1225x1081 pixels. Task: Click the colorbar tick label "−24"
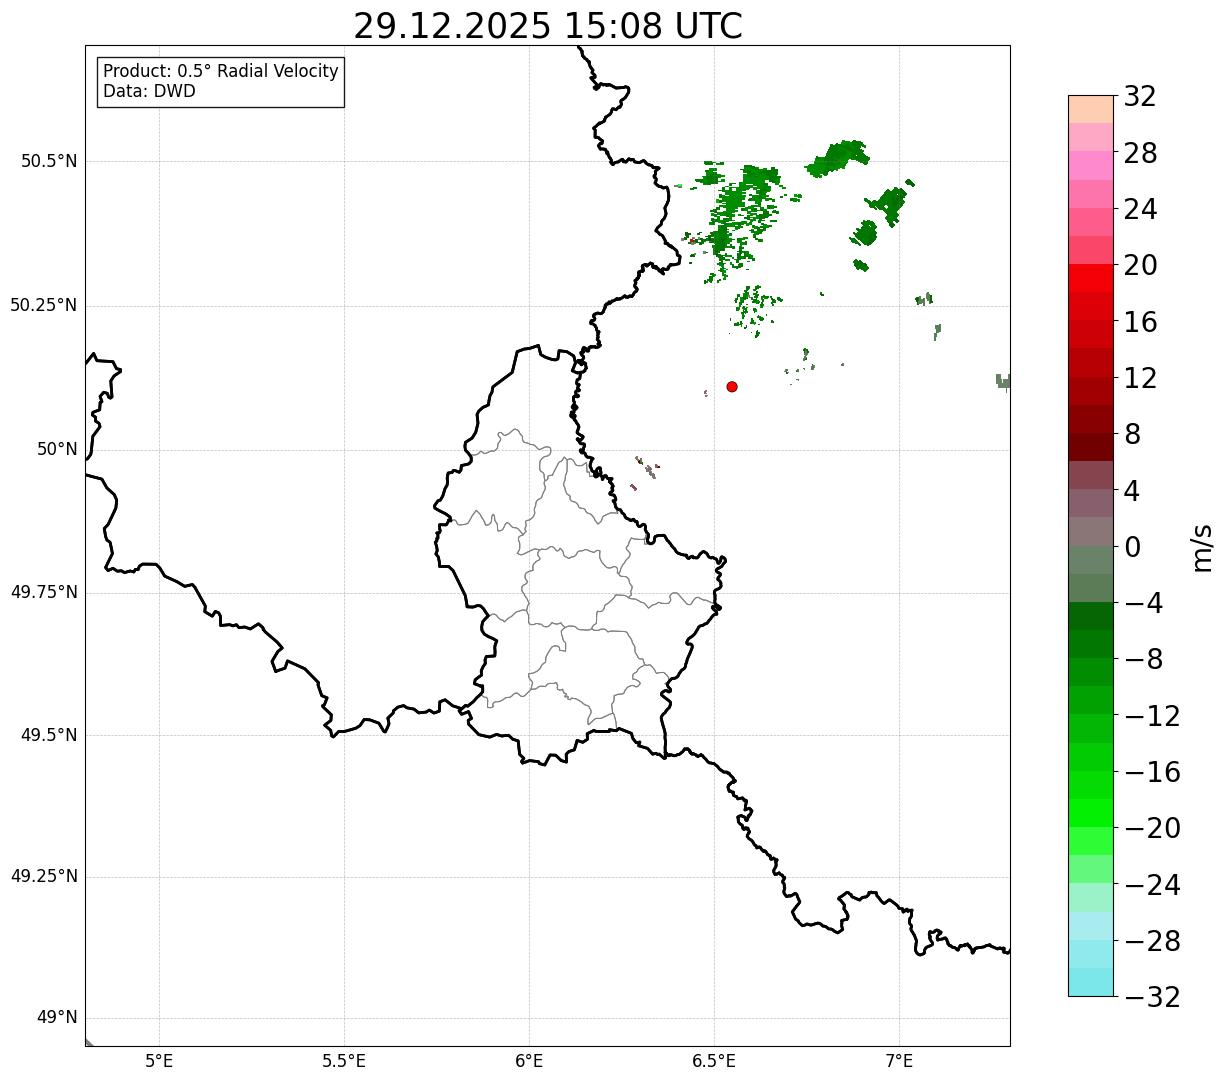point(1152,885)
